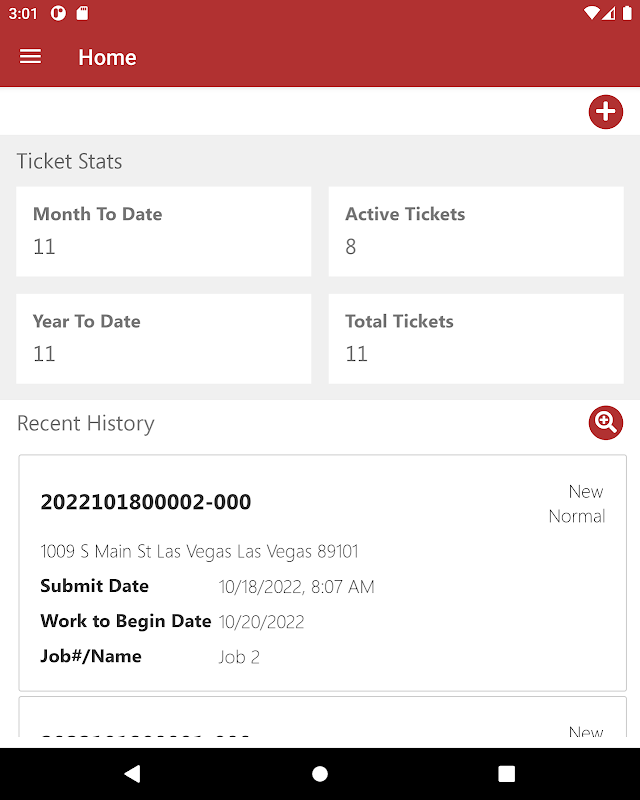Tap the New Normal status label
The image size is (640, 800).
point(577,504)
